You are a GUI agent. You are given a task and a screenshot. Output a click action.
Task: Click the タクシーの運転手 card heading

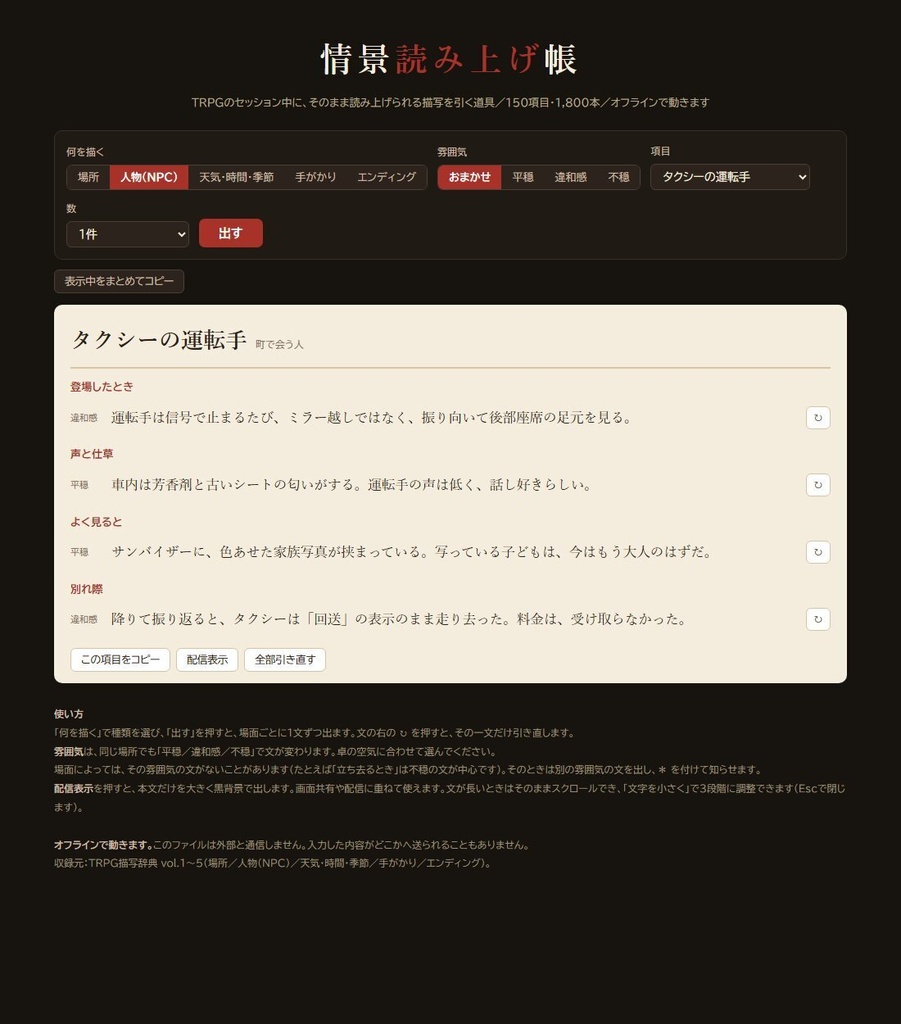click(159, 340)
